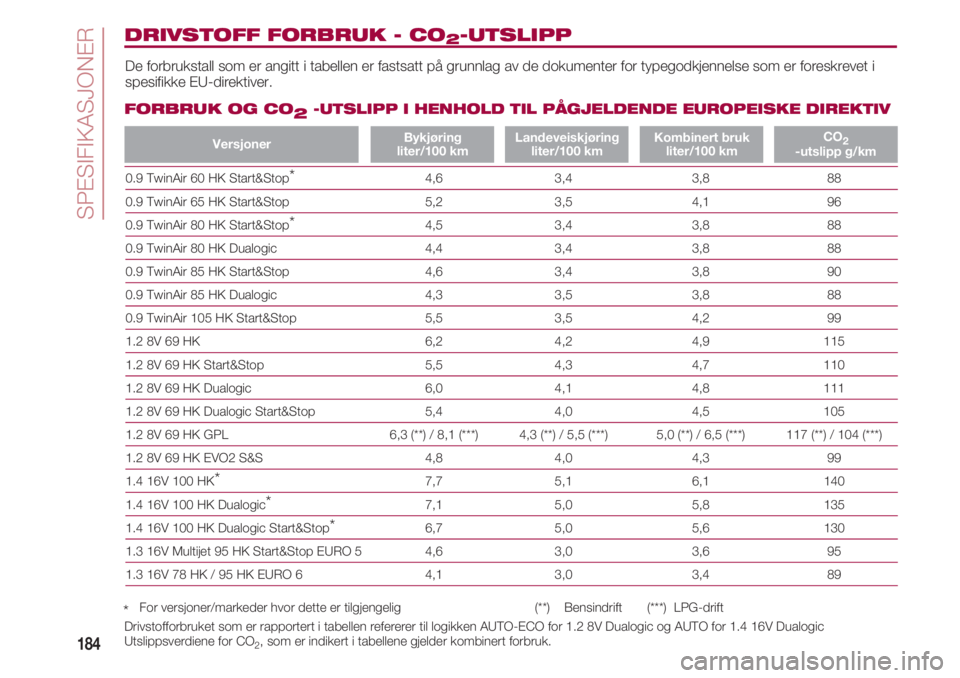The image size is (960, 678).
Task: Click footnote "For versjoner/markeder hvor dette er tilgjengelig"
Action: pos(270,608)
